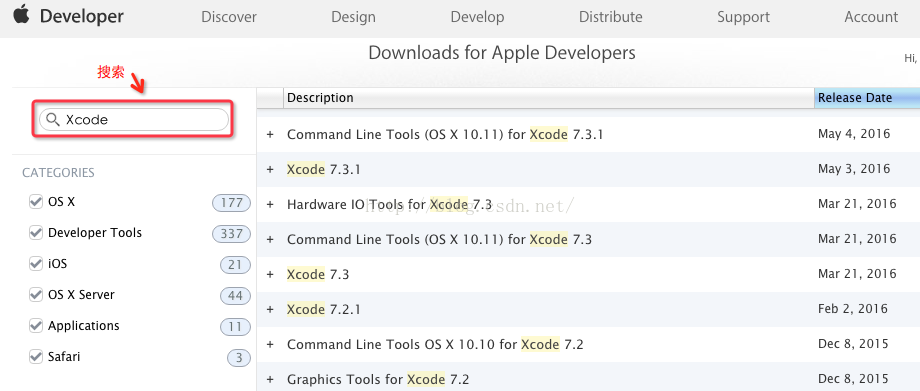Expand the Xcode 7.2.1 row
Viewport: 920px width, 391px height.
tap(270, 309)
